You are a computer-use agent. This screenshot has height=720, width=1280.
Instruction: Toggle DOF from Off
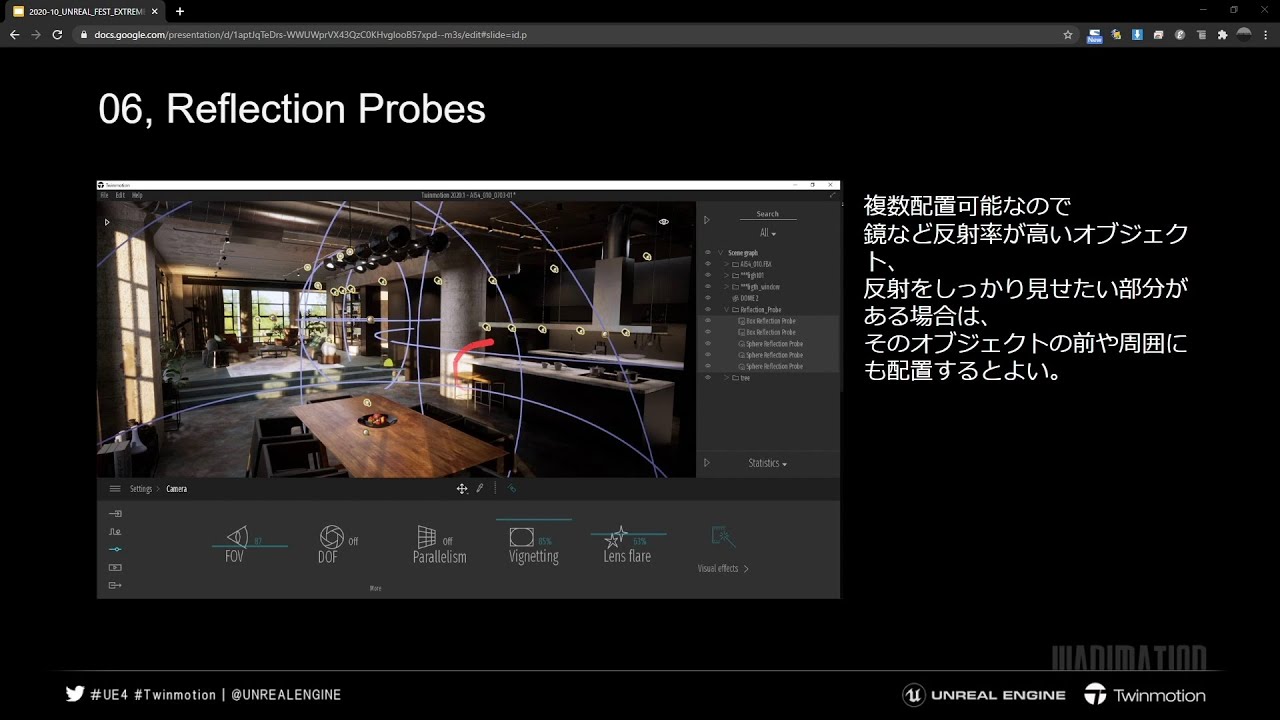tap(353, 541)
